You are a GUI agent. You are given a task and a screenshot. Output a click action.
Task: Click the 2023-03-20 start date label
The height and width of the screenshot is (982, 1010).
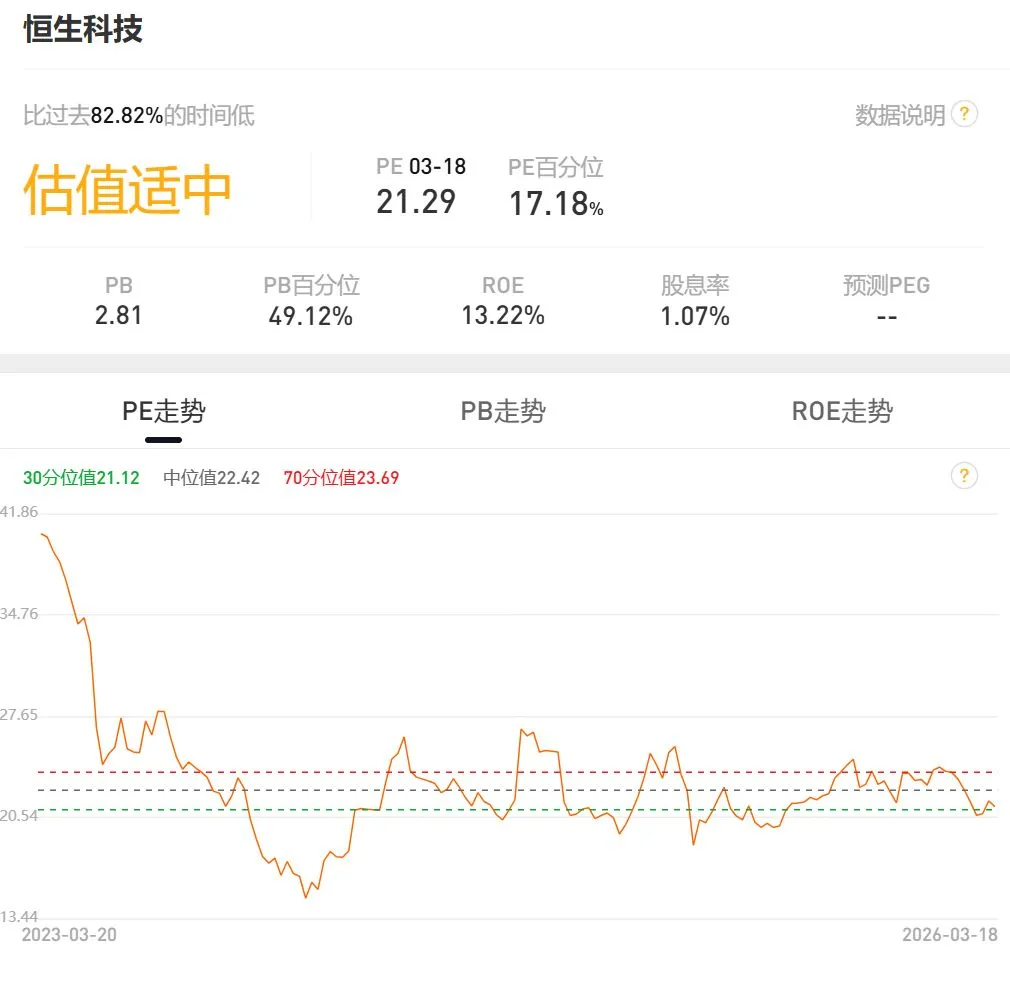point(69,935)
